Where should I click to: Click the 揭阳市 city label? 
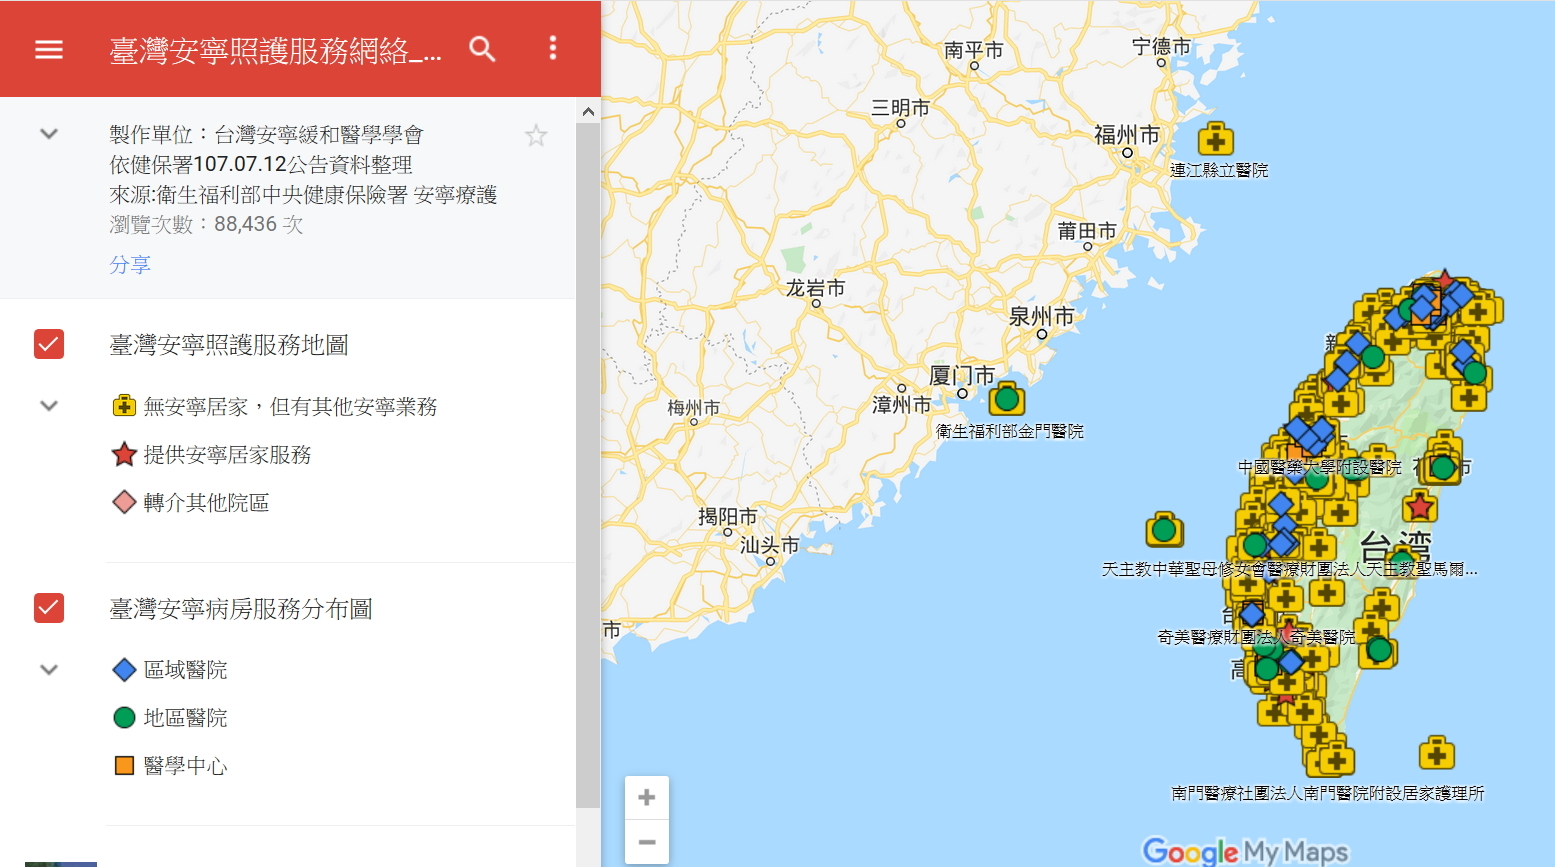[x=727, y=517]
